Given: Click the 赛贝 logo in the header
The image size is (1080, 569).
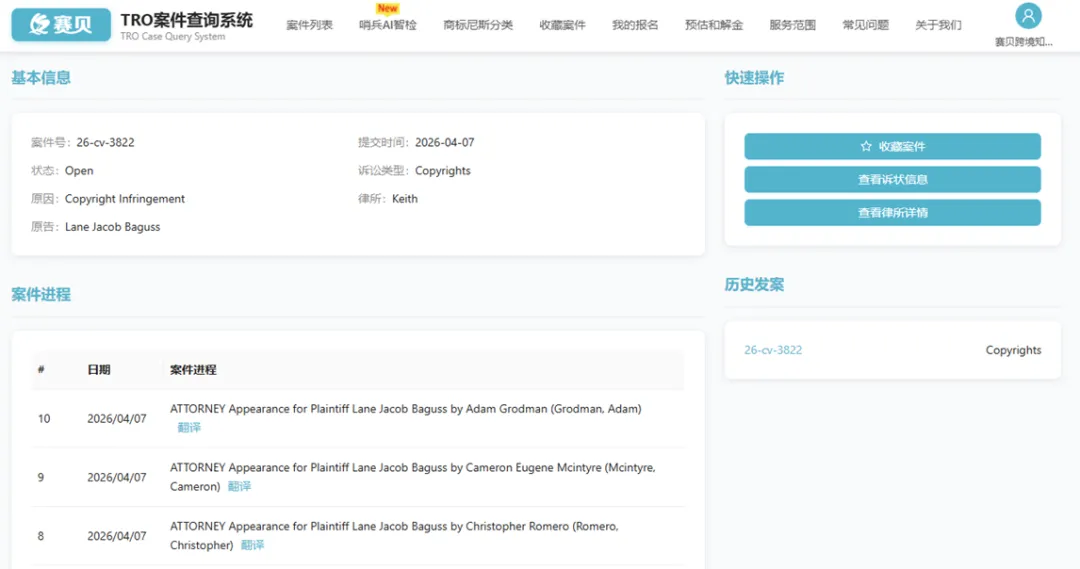Looking at the screenshot, I should click(61, 25).
